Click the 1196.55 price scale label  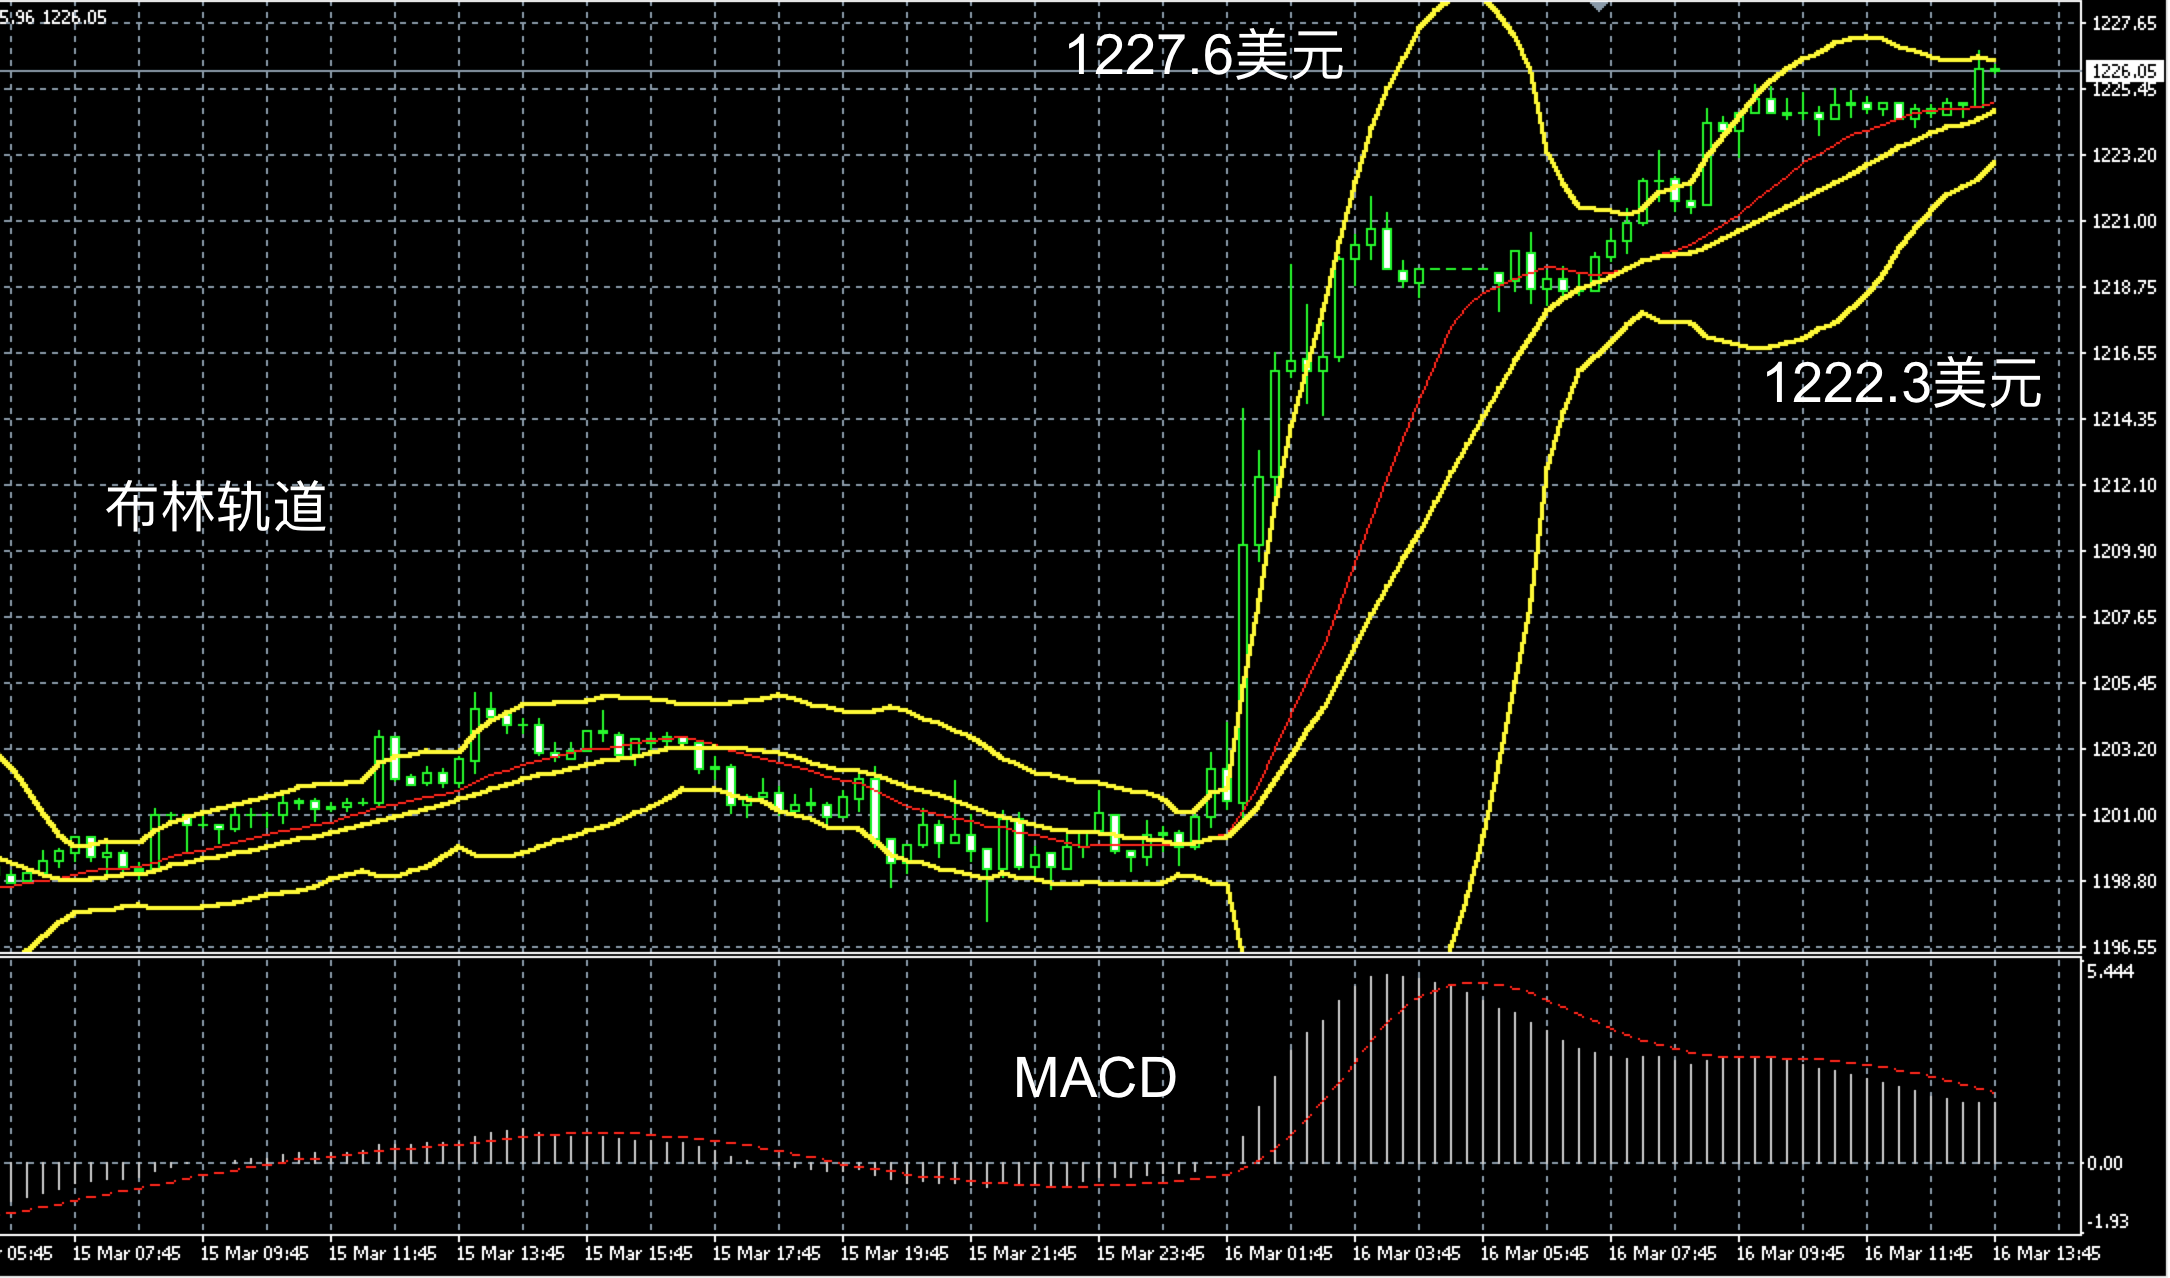pyautogui.click(x=2123, y=946)
